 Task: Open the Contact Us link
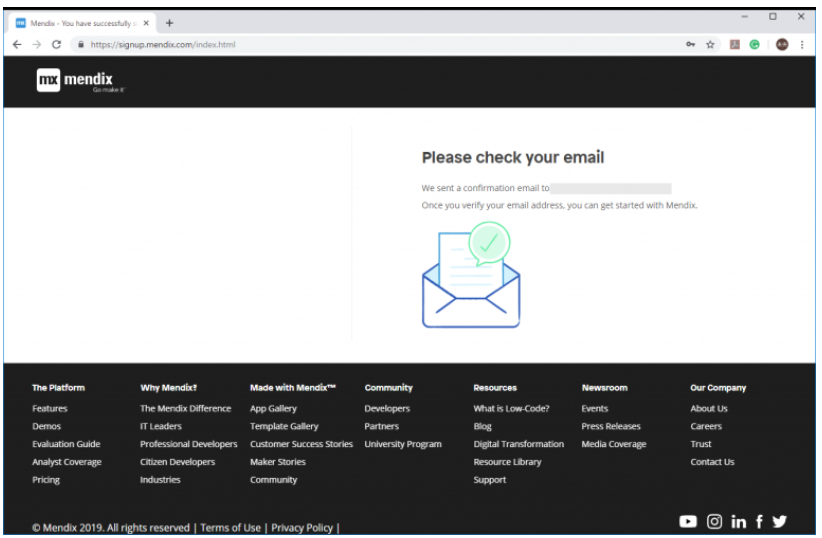(x=712, y=462)
